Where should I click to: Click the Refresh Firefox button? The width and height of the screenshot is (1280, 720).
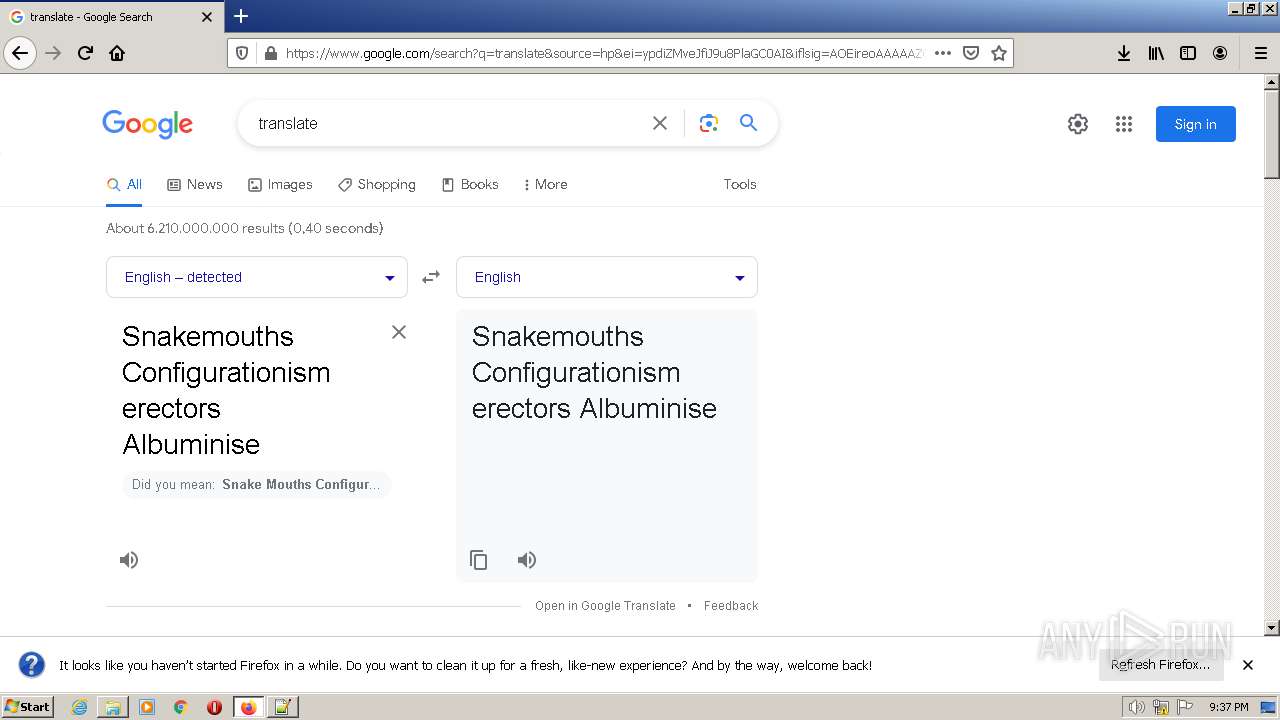click(1160, 664)
